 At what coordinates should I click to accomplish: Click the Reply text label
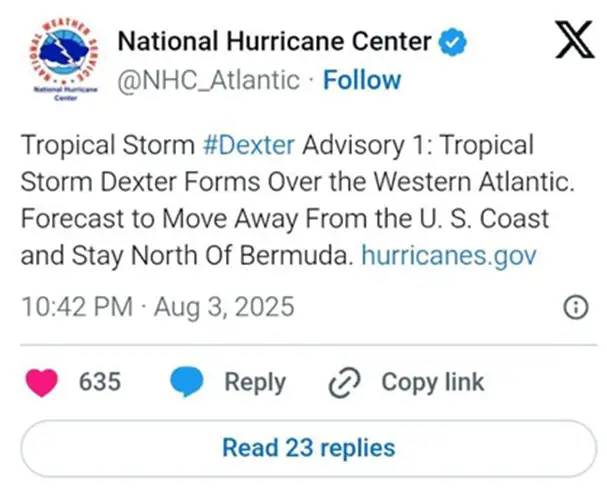click(x=255, y=383)
